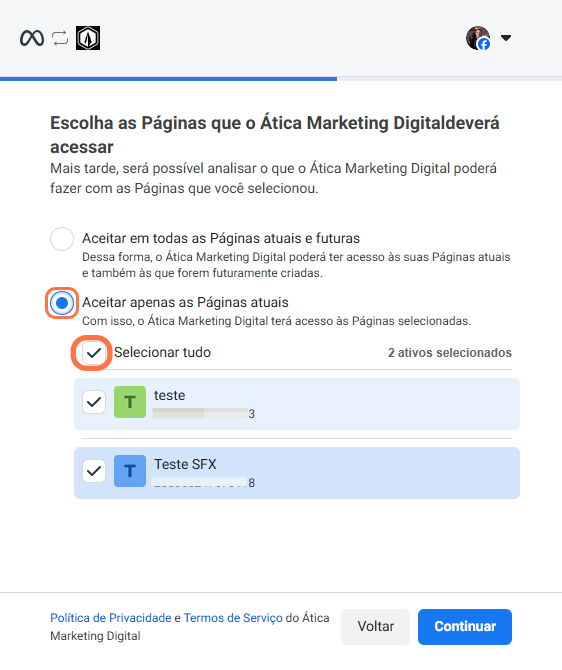The width and height of the screenshot is (562, 670).
Task: Uncheck the teste page checkbox
Action: click(x=94, y=402)
